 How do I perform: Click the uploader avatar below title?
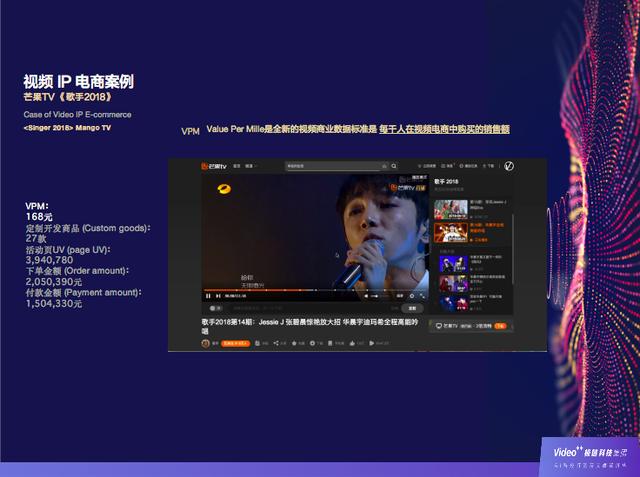pyautogui.click(x=206, y=343)
